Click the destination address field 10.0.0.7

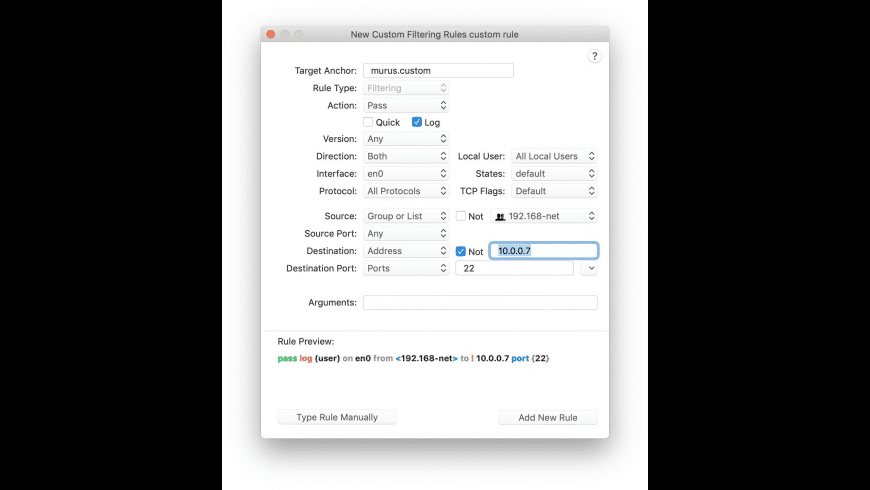coord(544,251)
